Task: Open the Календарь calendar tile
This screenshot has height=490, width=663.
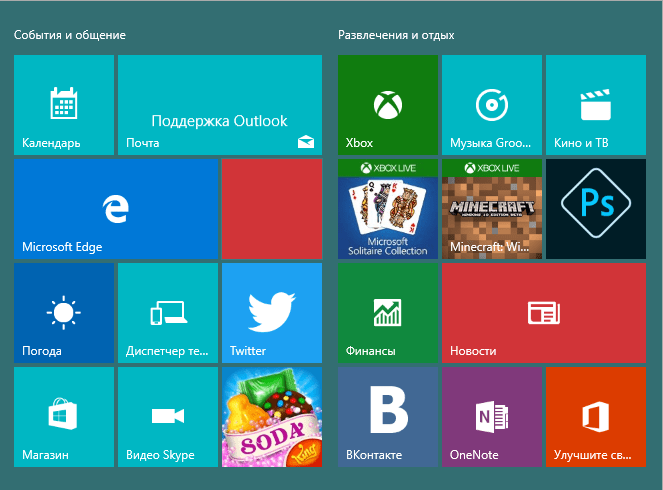Action: 64,105
